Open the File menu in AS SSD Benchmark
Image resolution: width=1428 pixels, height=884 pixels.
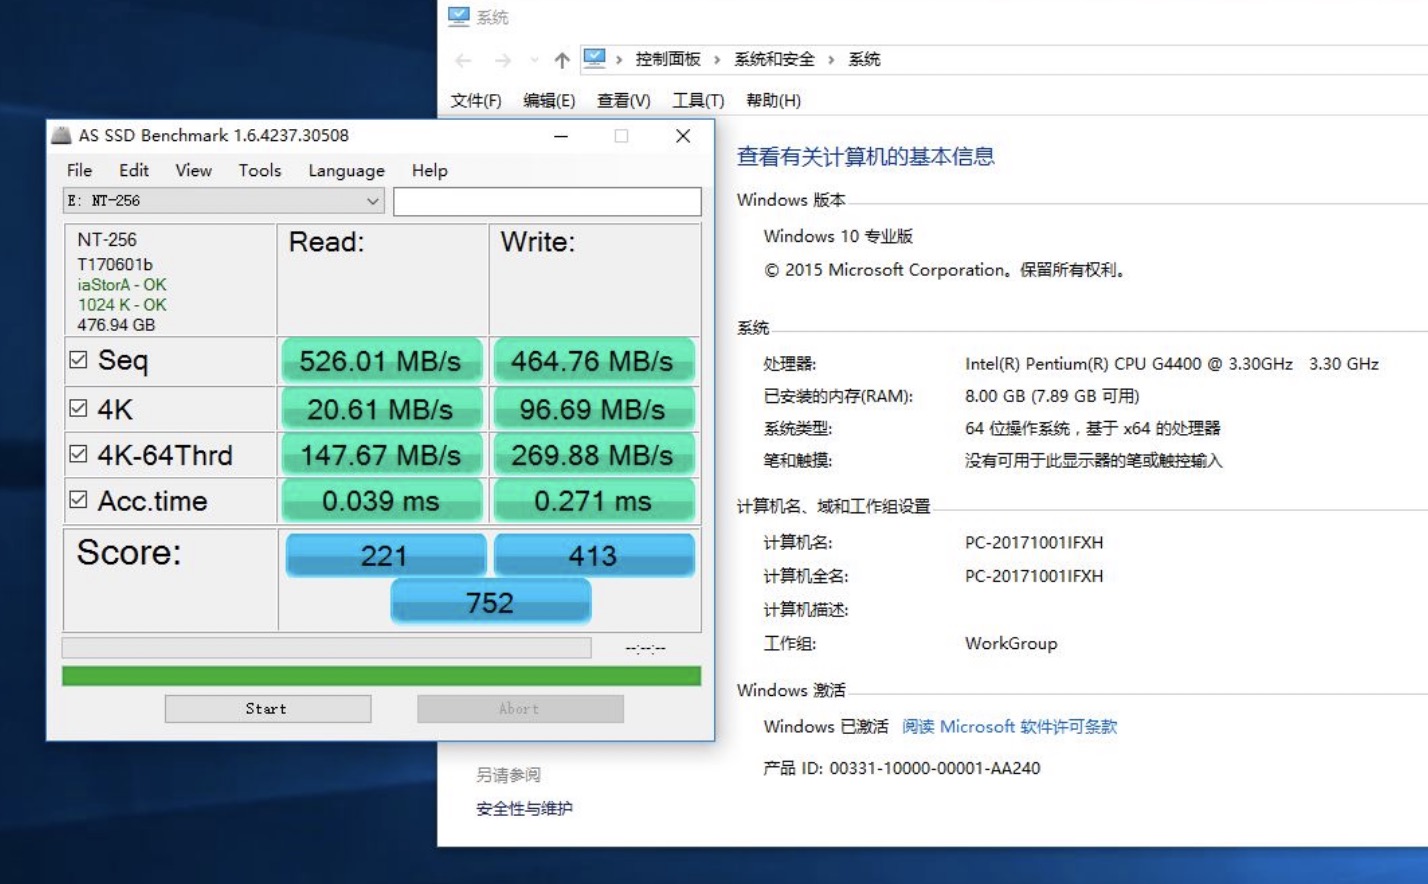coord(79,170)
